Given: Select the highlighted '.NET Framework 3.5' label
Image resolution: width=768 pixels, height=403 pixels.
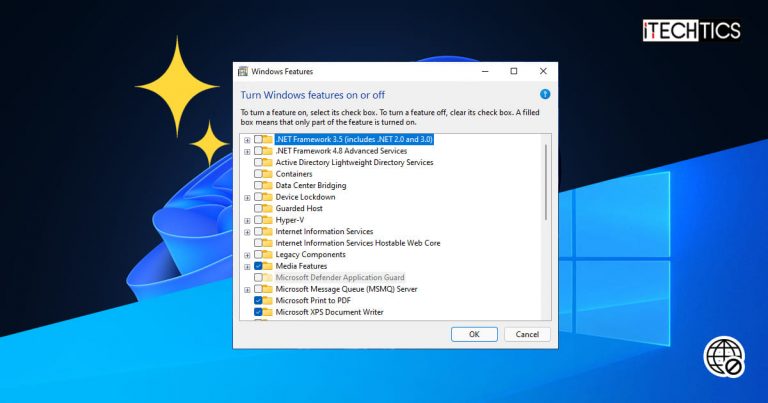Looking at the screenshot, I should tap(354, 140).
